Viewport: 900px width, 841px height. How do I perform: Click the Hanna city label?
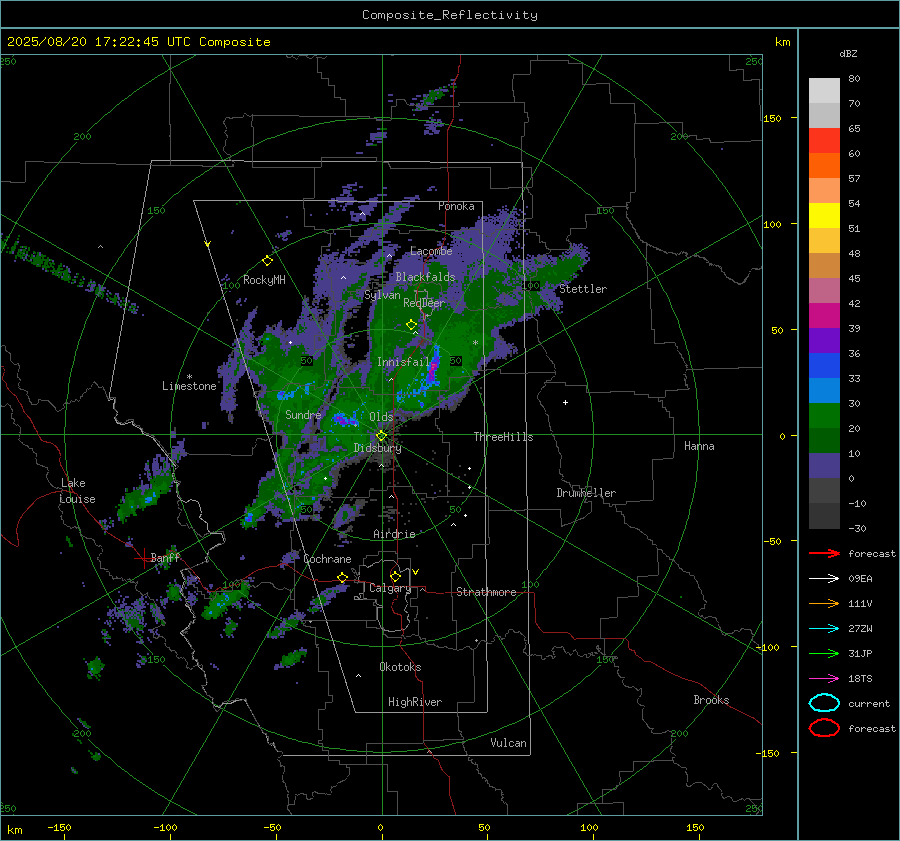699,446
